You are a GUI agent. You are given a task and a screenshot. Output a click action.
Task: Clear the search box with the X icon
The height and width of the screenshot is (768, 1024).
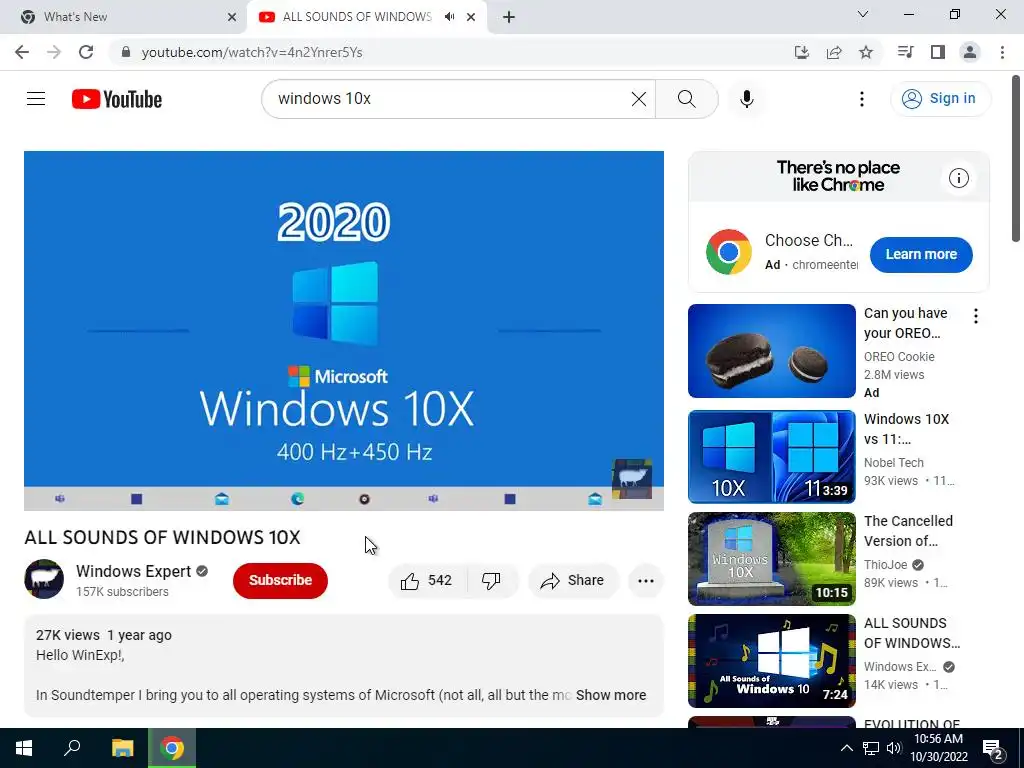pos(639,99)
